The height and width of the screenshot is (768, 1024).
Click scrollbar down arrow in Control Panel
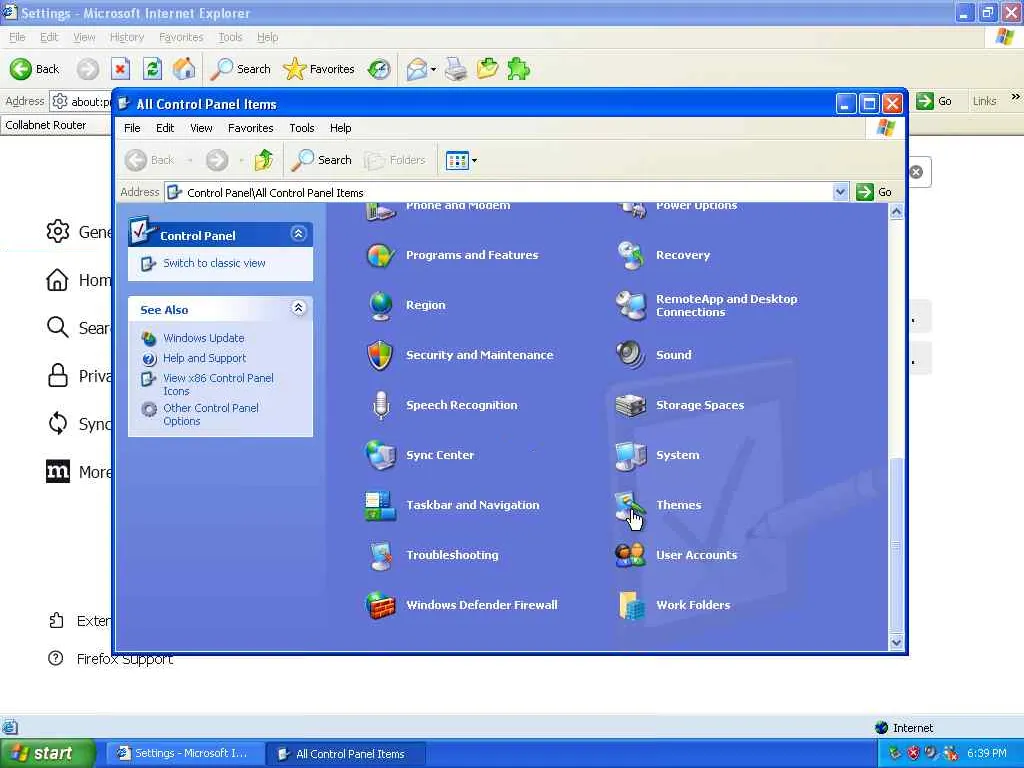tap(896, 643)
